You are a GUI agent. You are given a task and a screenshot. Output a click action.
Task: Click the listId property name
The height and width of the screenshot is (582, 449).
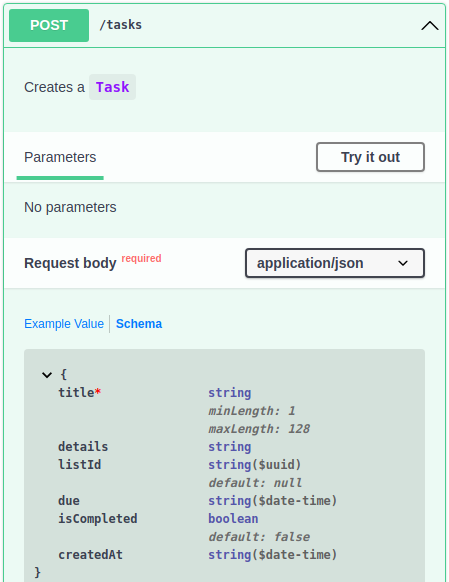point(80,465)
